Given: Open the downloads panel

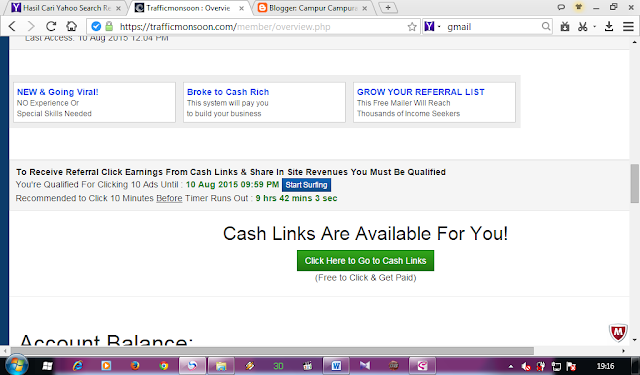Looking at the screenshot, I should click(609, 27).
